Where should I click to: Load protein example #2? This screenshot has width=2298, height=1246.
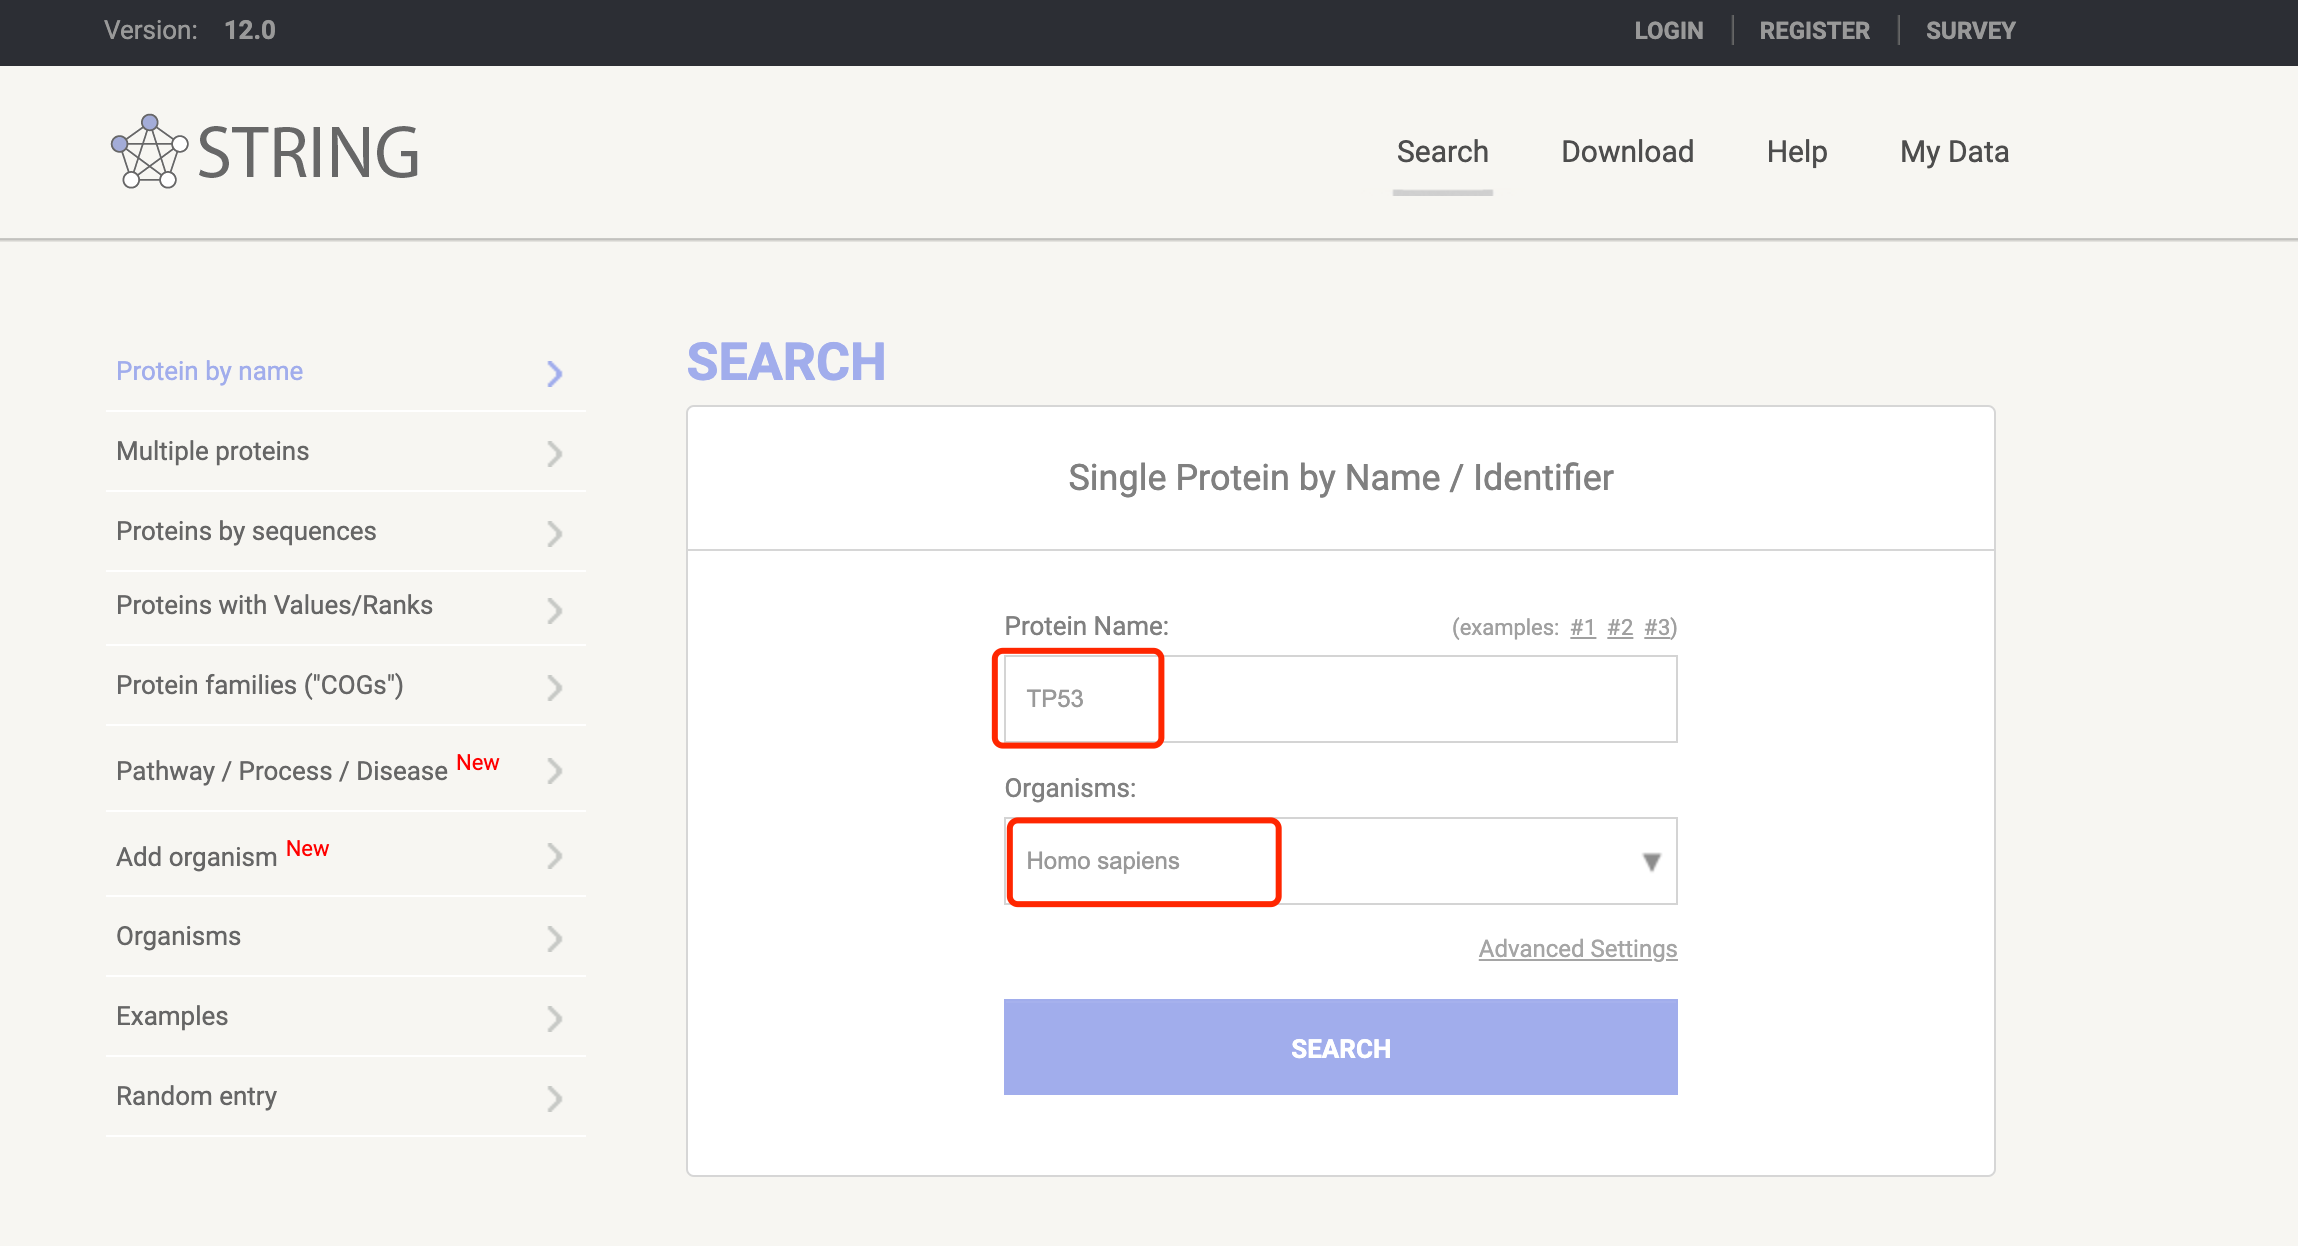(x=1620, y=627)
